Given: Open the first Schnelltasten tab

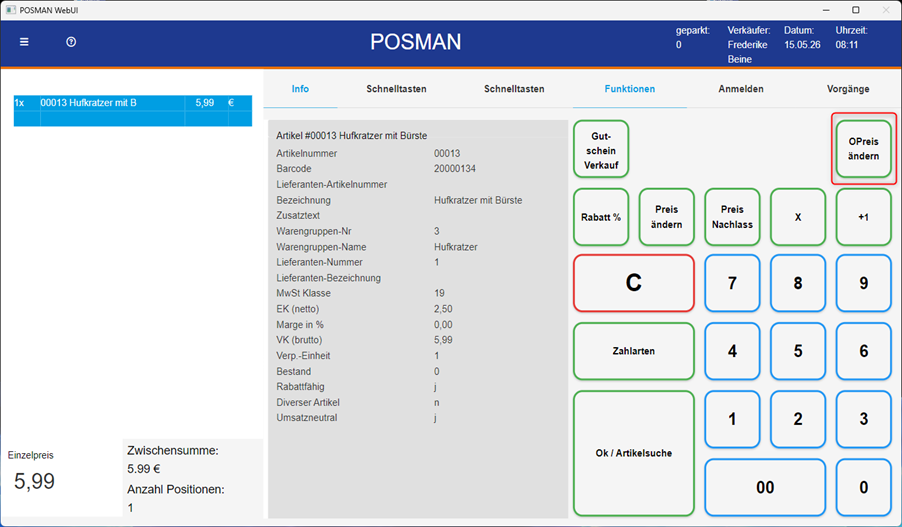Looking at the screenshot, I should (x=396, y=89).
